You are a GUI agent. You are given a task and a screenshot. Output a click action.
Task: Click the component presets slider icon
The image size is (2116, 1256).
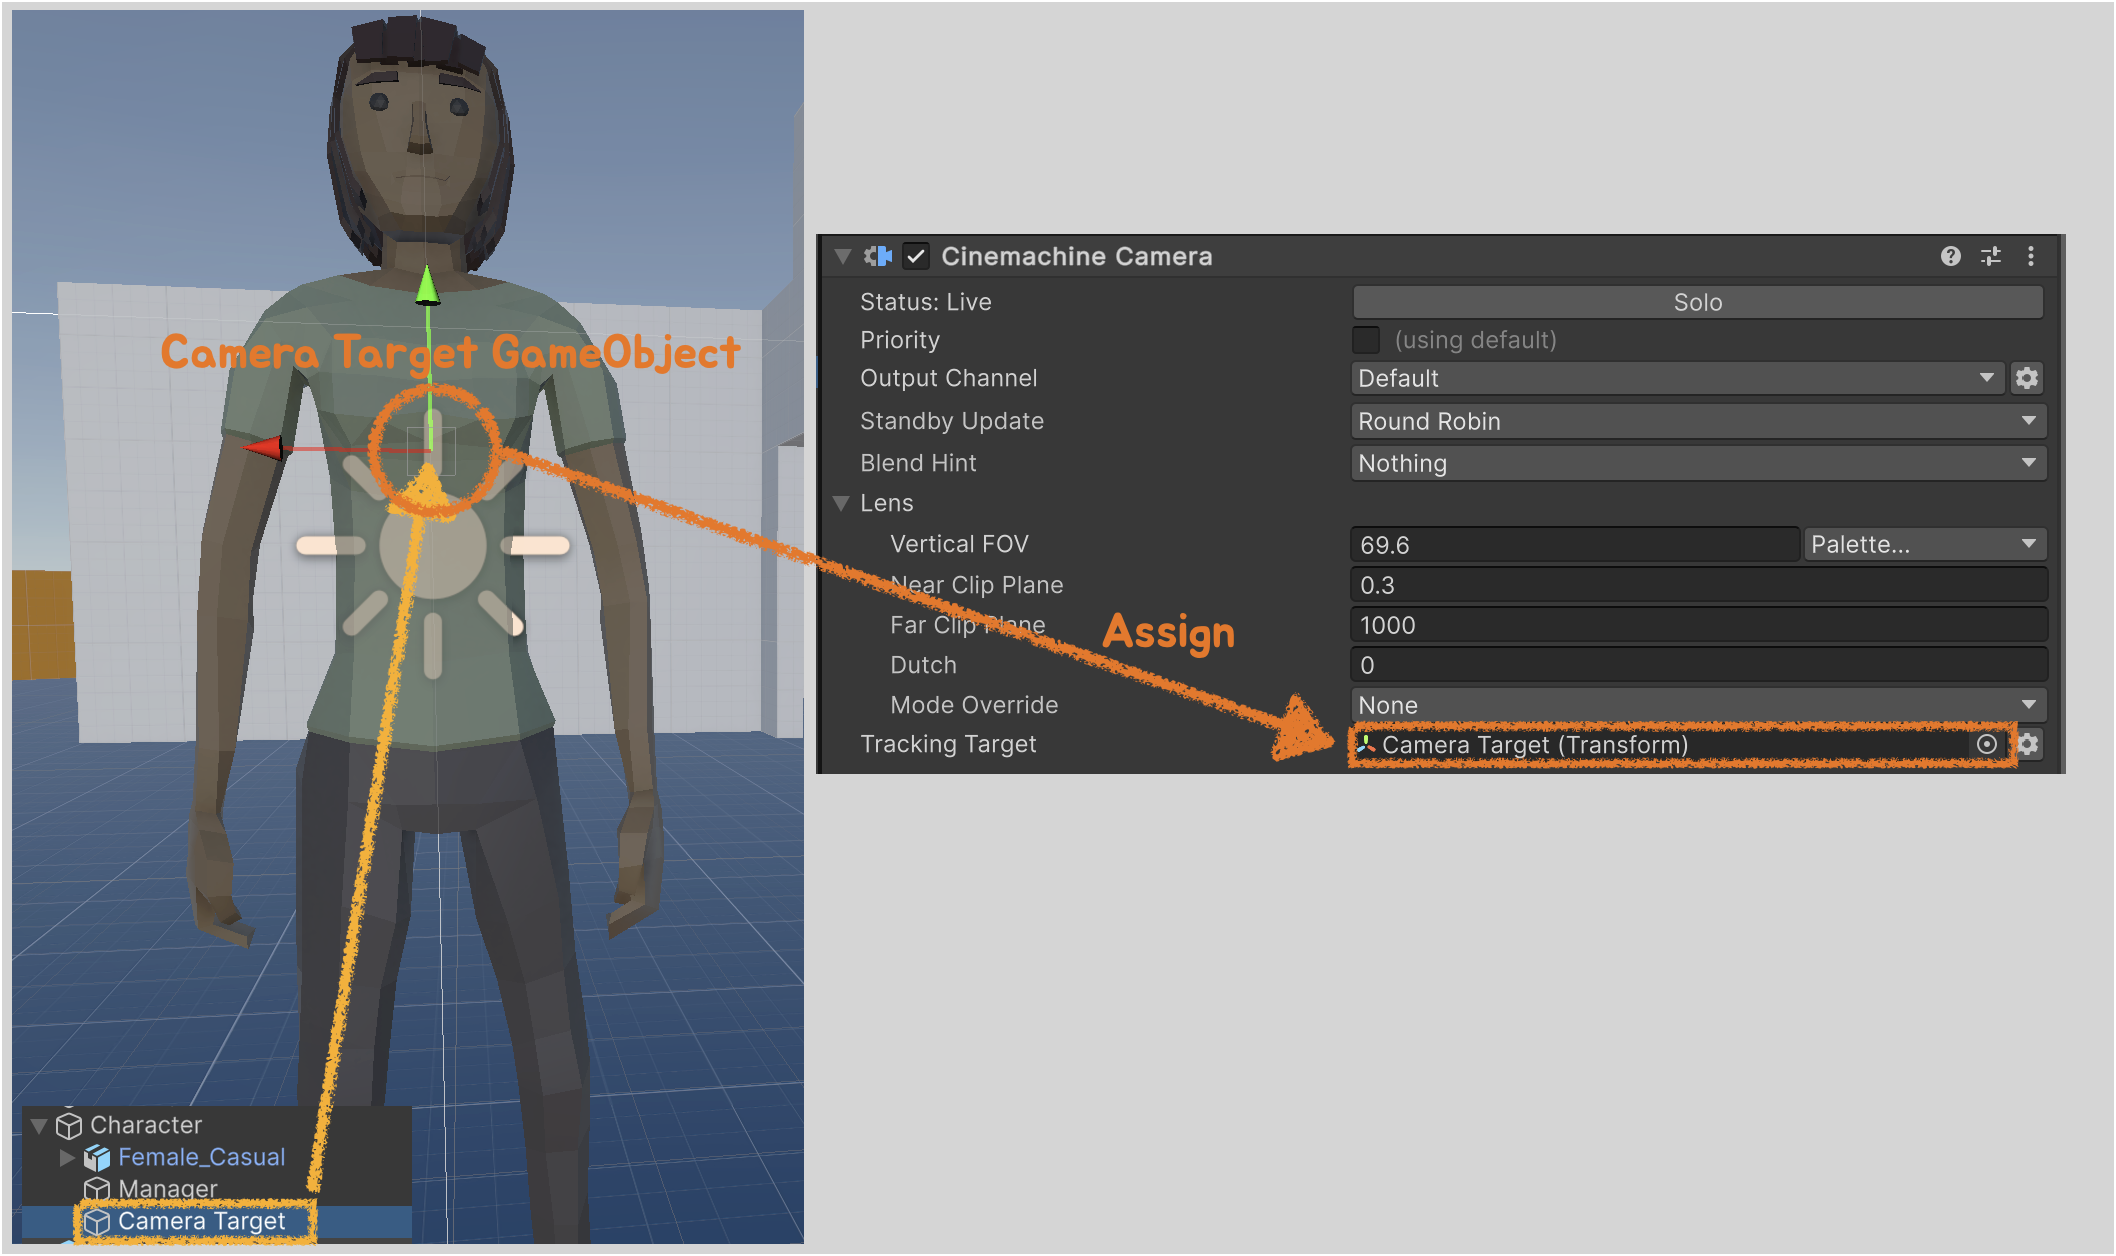tap(1991, 256)
